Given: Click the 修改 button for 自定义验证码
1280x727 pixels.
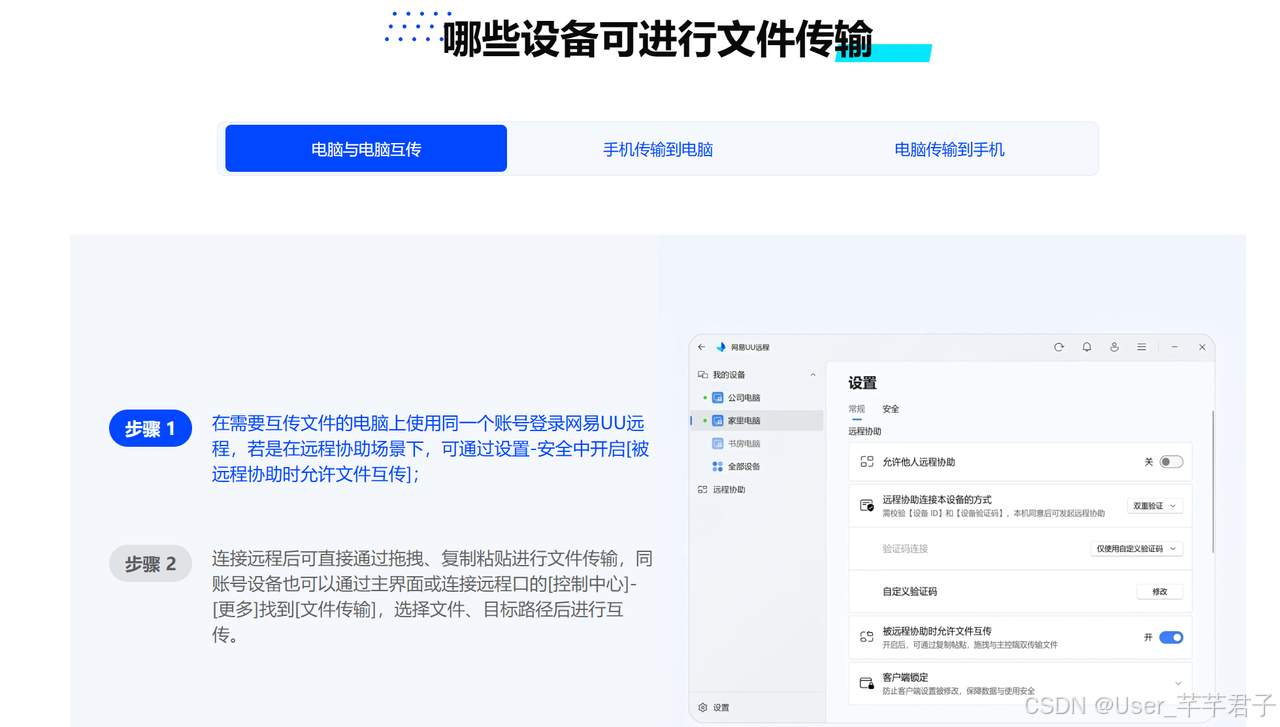Looking at the screenshot, I should click(x=1160, y=592).
